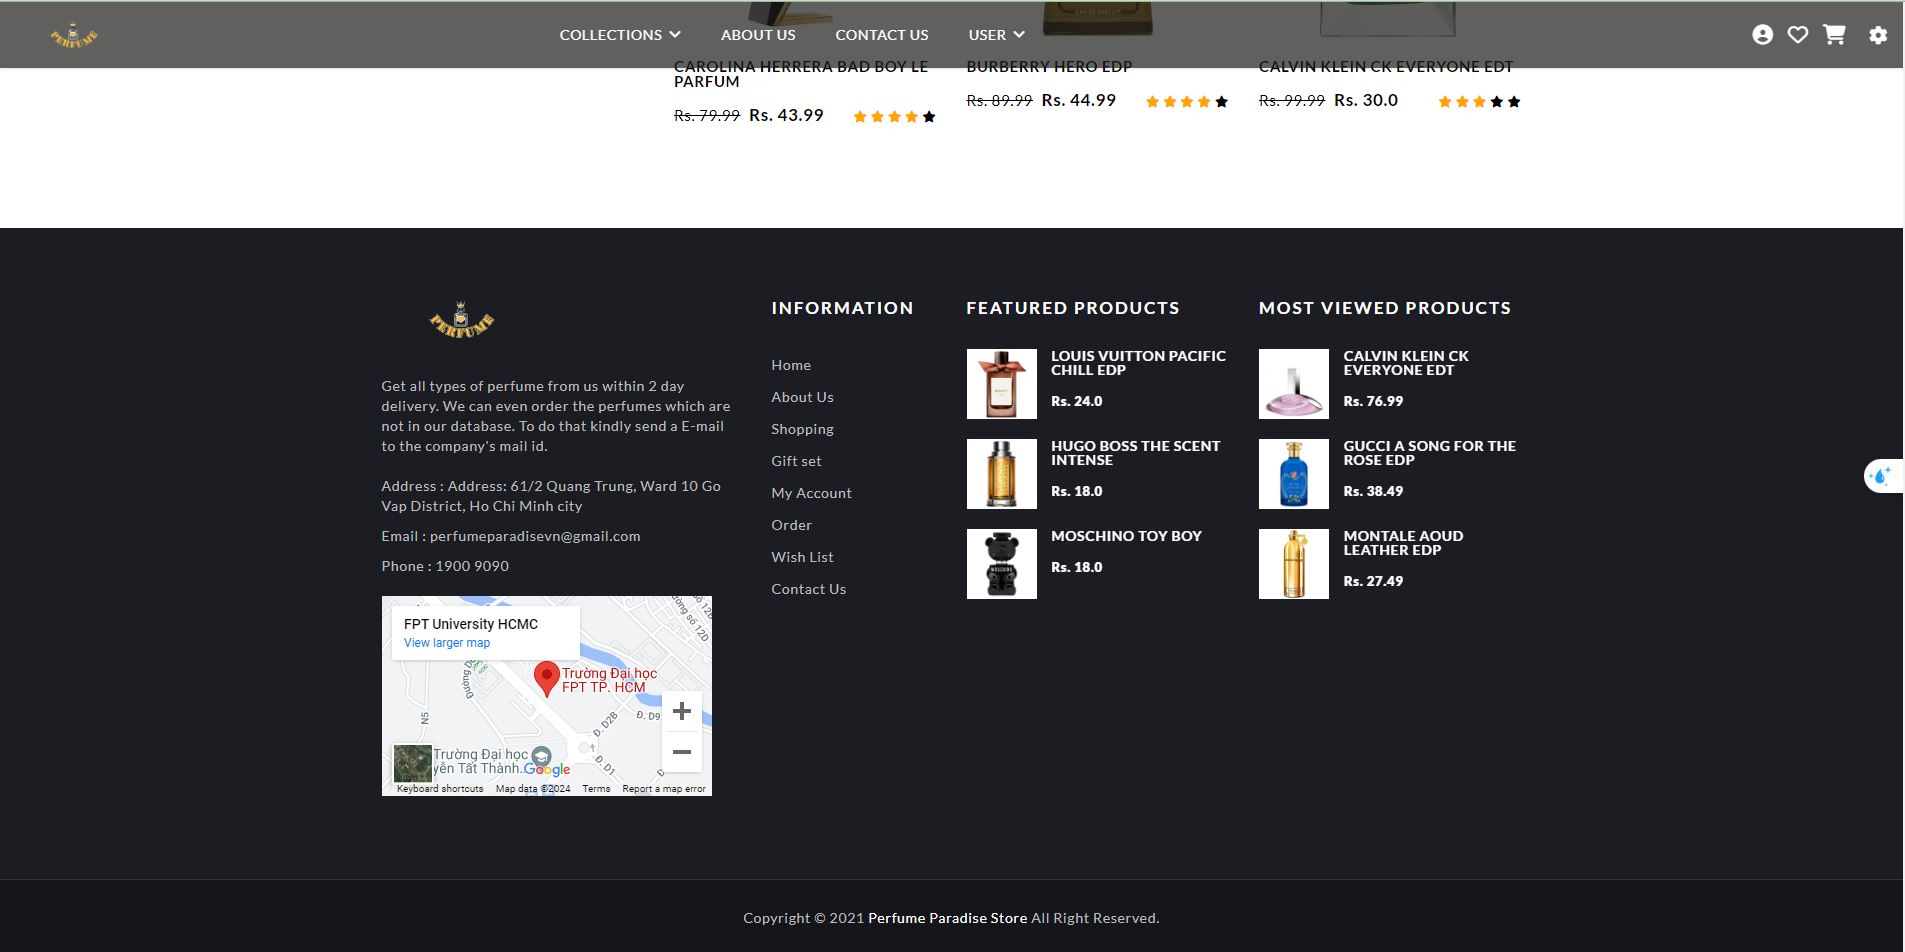
Task: Open Hugo Boss The Scent Intense thumbnail
Action: (x=1002, y=474)
